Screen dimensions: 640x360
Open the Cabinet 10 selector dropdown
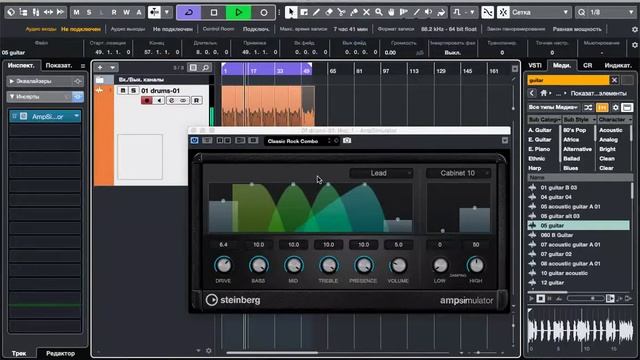458,173
